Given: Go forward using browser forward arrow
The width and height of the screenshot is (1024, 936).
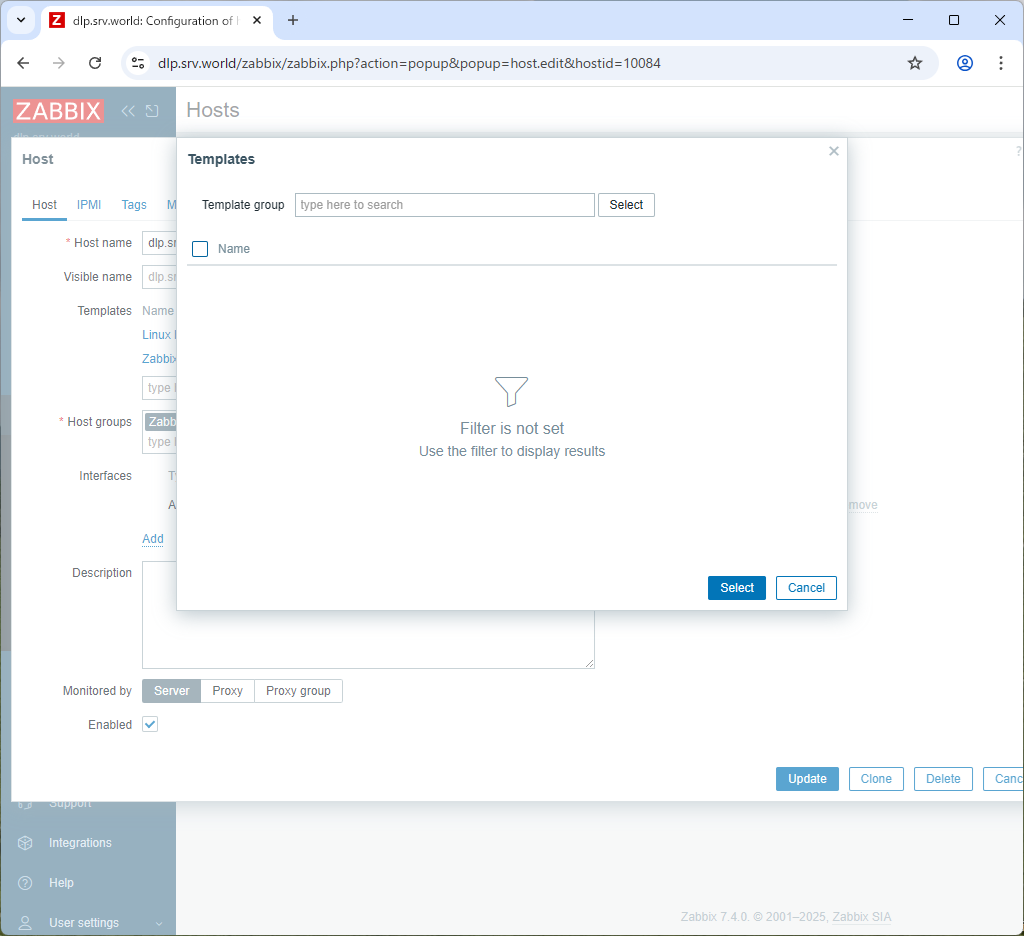Looking at the screenshot, I should click(x=59, y=63).
